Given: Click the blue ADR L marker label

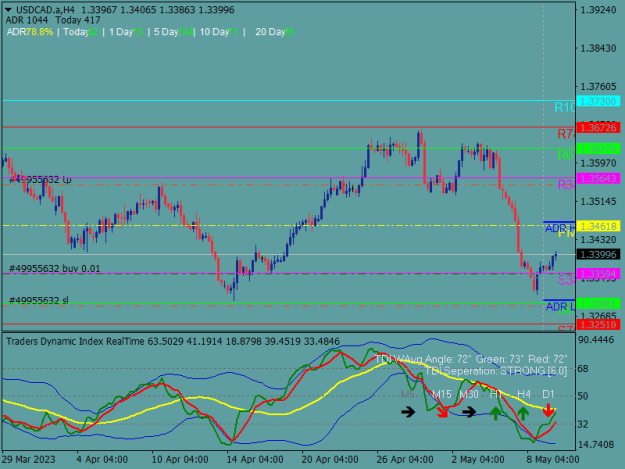Looking at the screenshot, I should click(x=560, y=306).
